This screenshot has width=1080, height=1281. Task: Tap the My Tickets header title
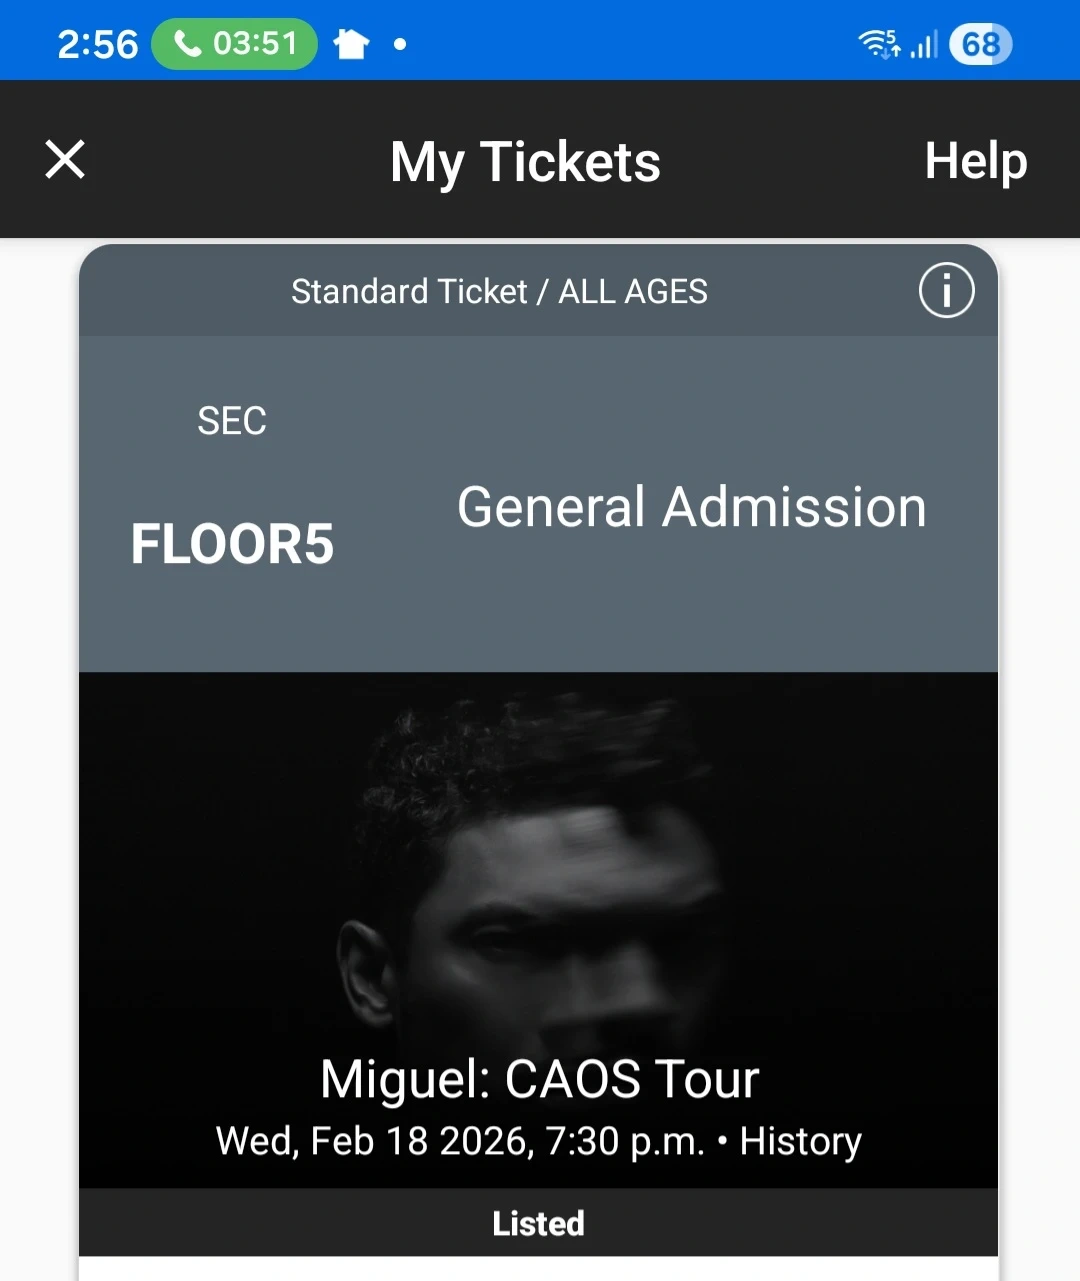pos(525,162)
